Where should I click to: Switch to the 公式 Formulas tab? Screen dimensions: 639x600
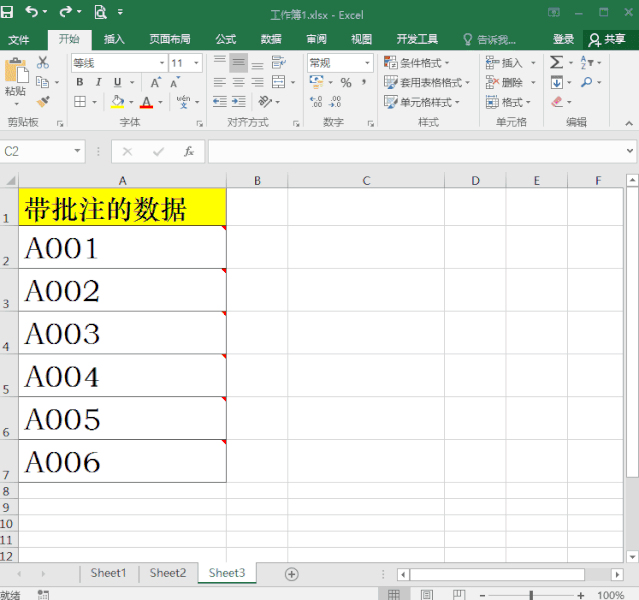click(225, 39)
